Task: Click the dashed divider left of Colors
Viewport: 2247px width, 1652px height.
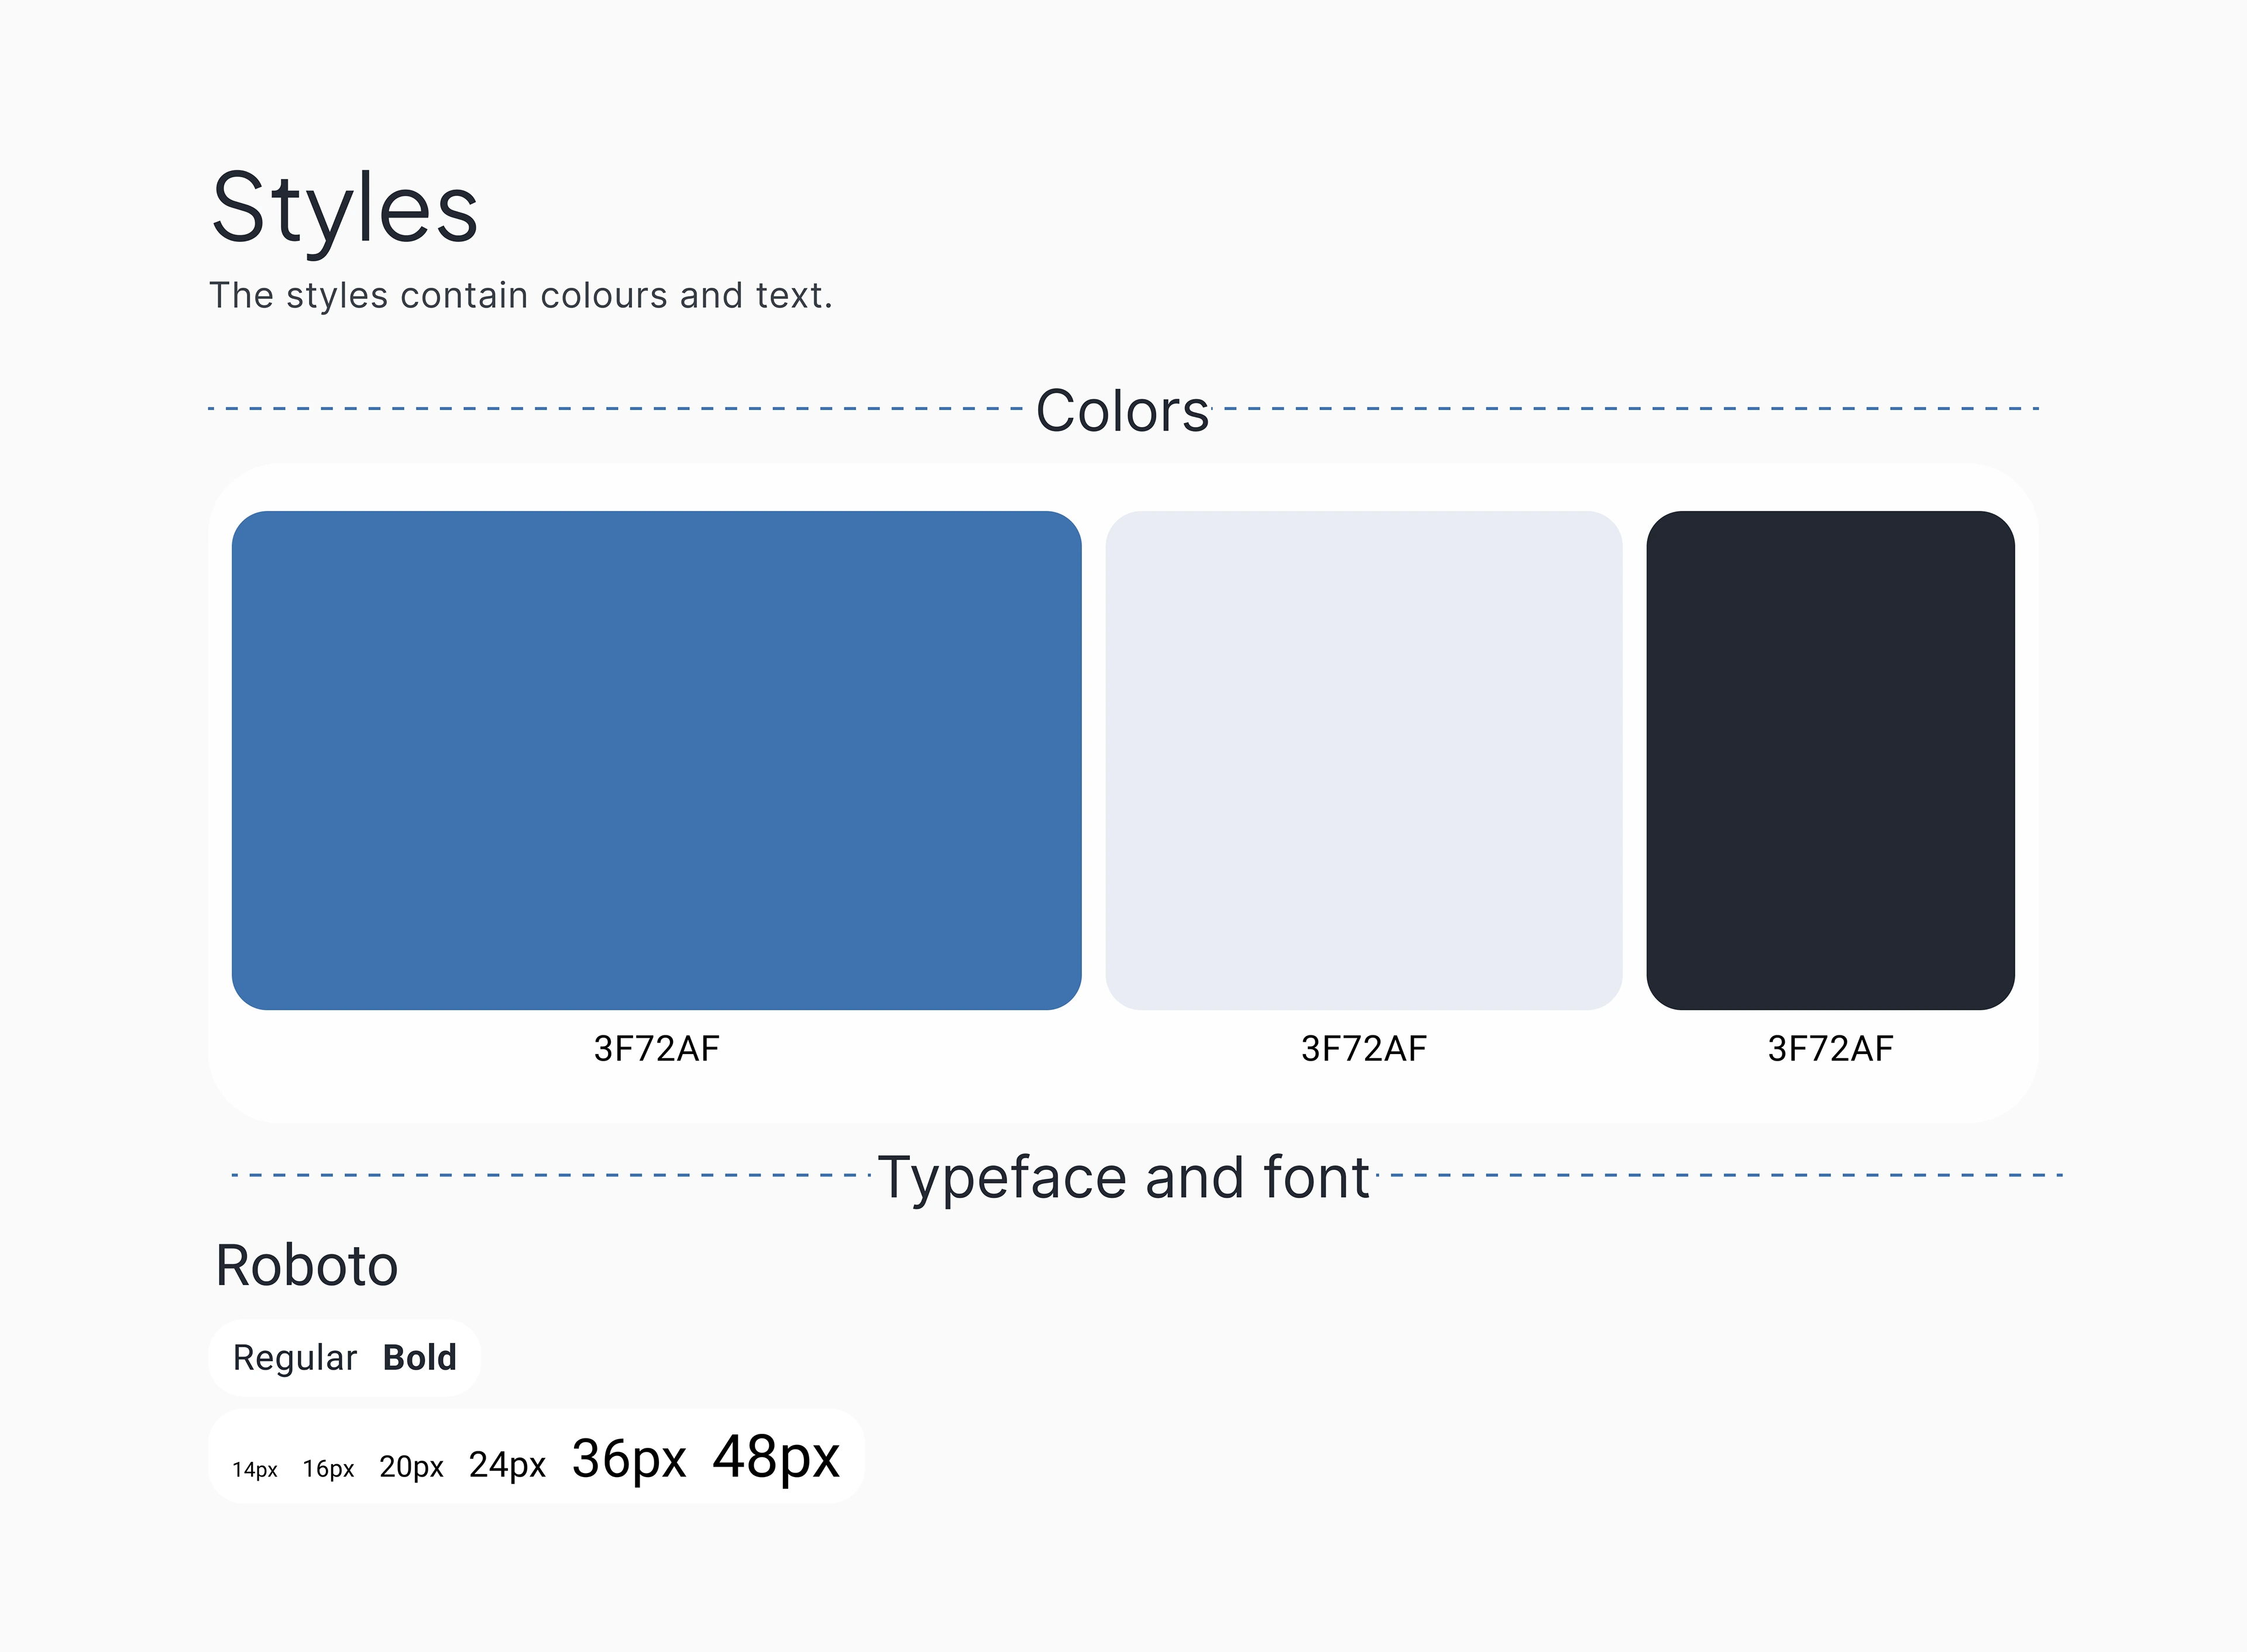Action: pos(615,408)
